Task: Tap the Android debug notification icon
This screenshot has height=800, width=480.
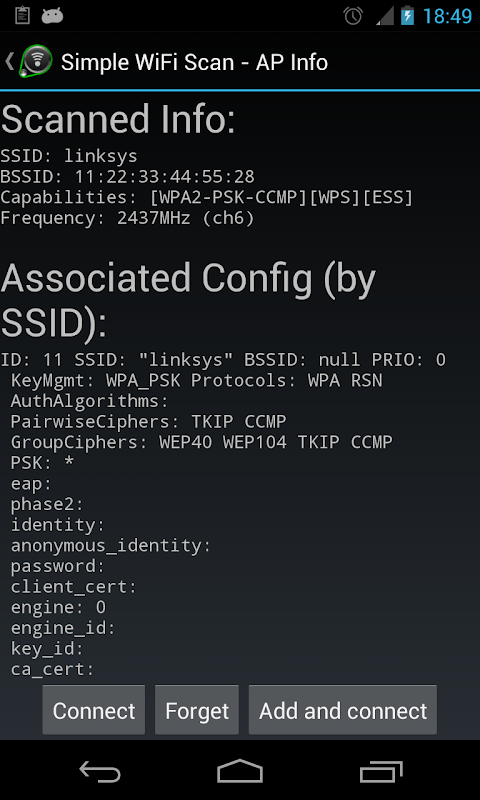Action: tap(52, 16)
